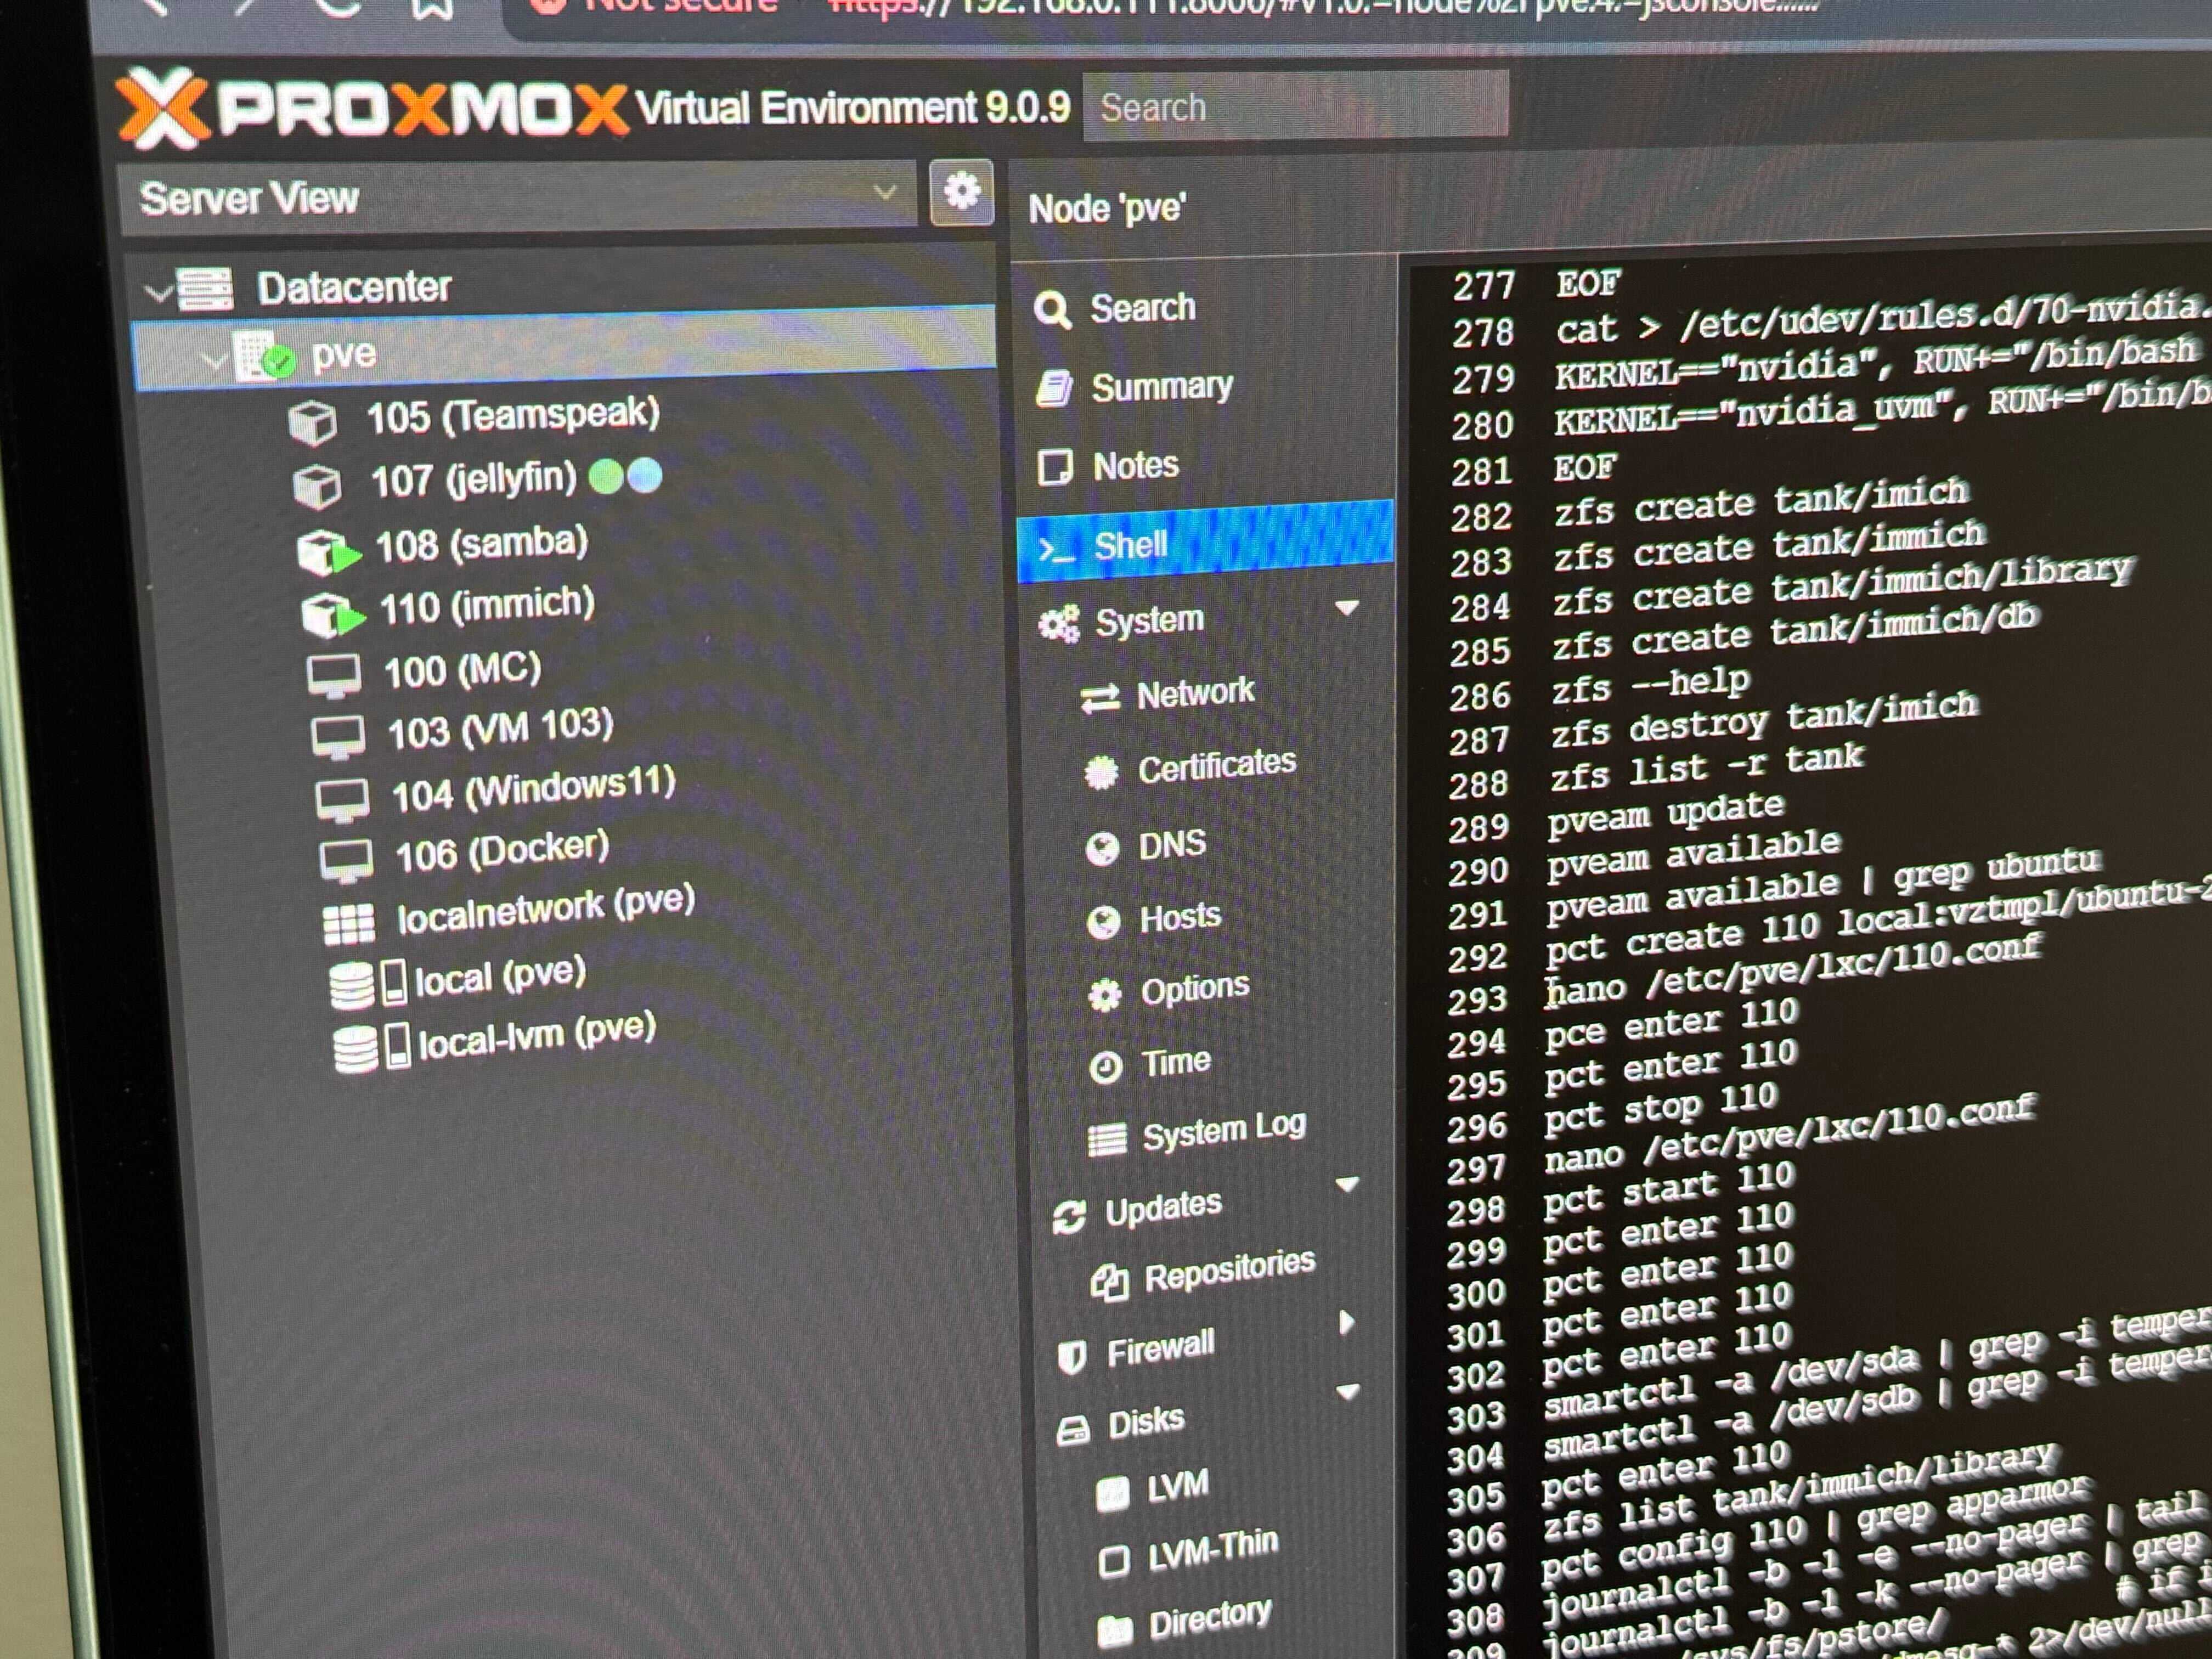Click the Repositories icon
This screenshot has height=1659, width=2212.
1110,1283
